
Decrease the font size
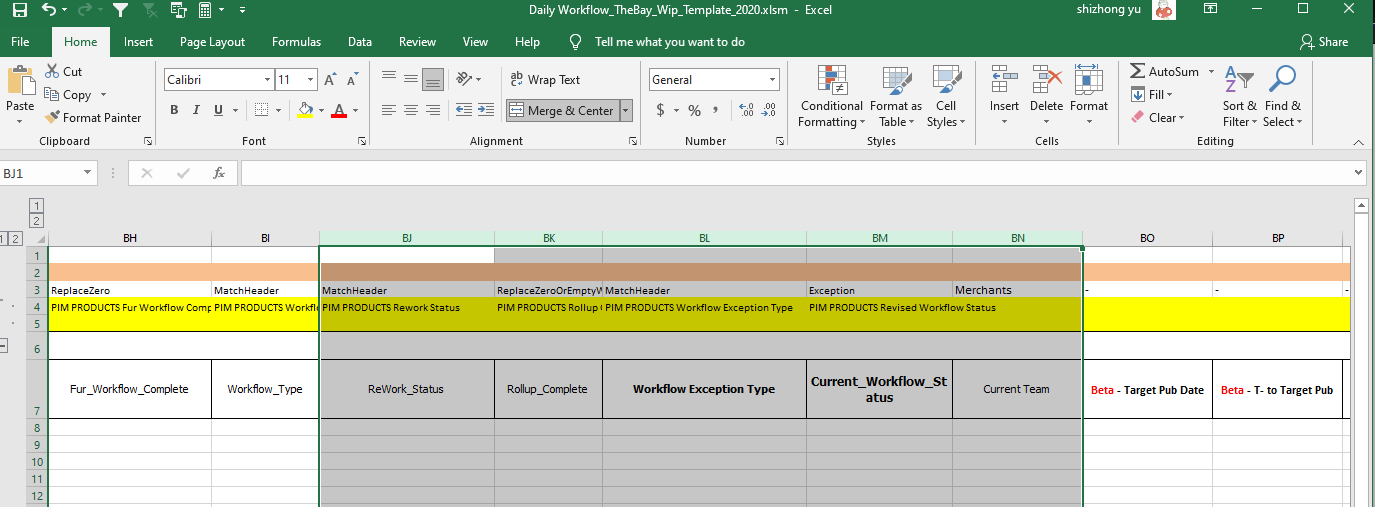pos(354,80)
